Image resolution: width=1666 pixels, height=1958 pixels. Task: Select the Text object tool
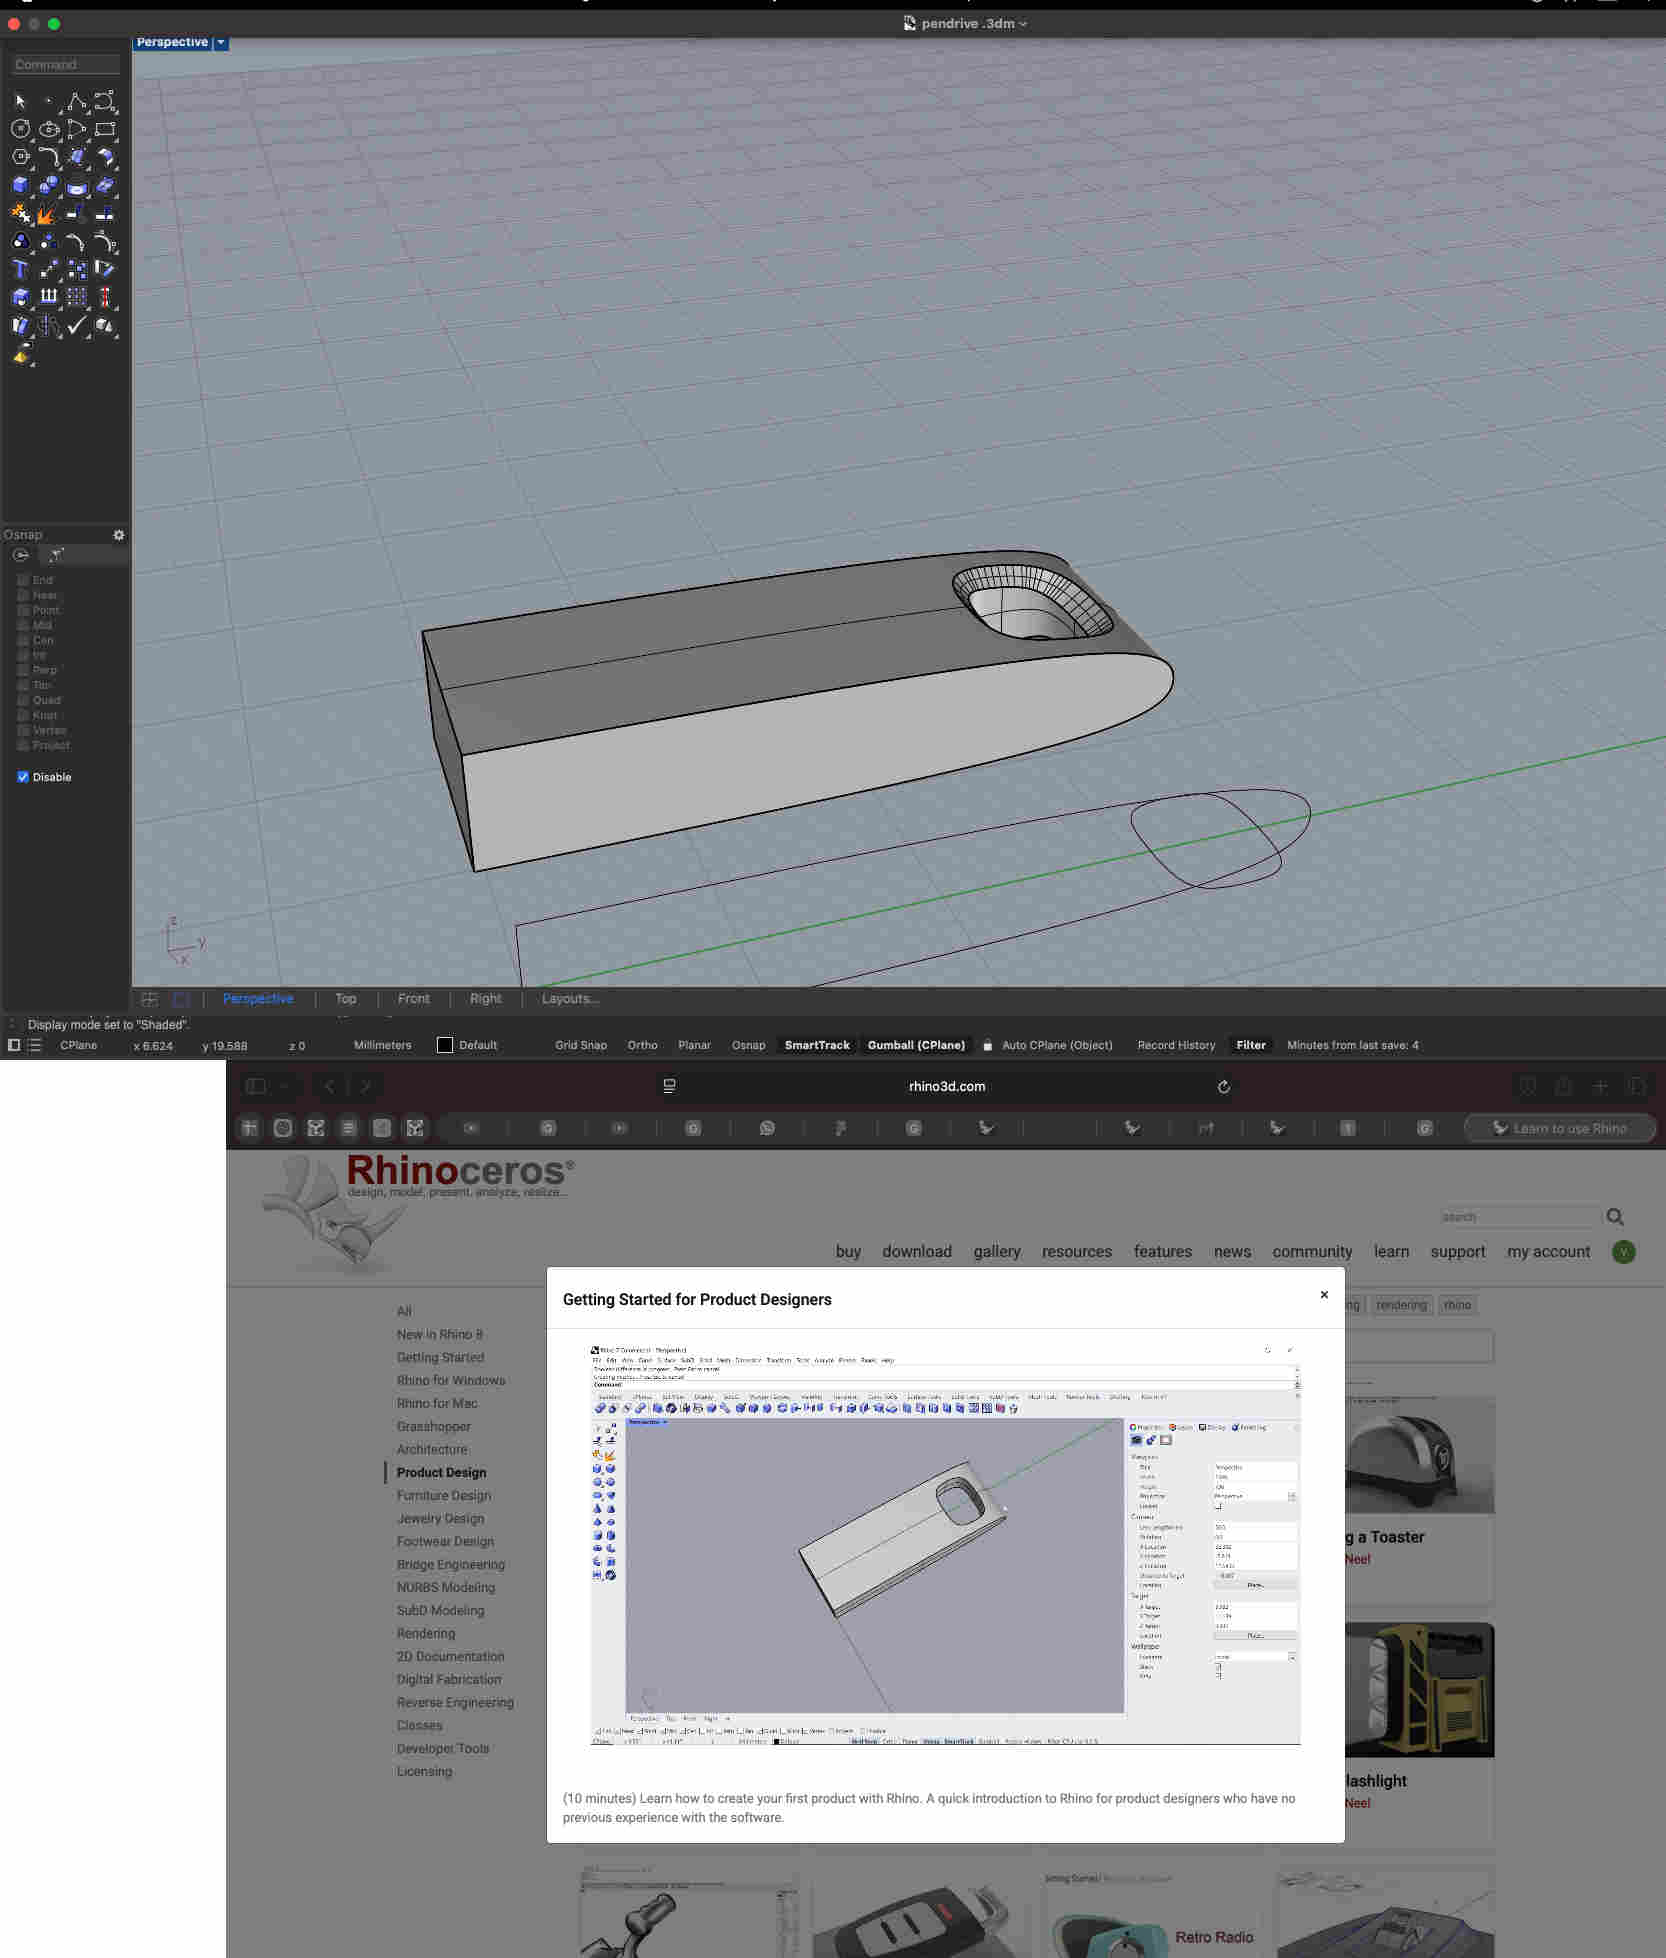(x=20, y=269)
